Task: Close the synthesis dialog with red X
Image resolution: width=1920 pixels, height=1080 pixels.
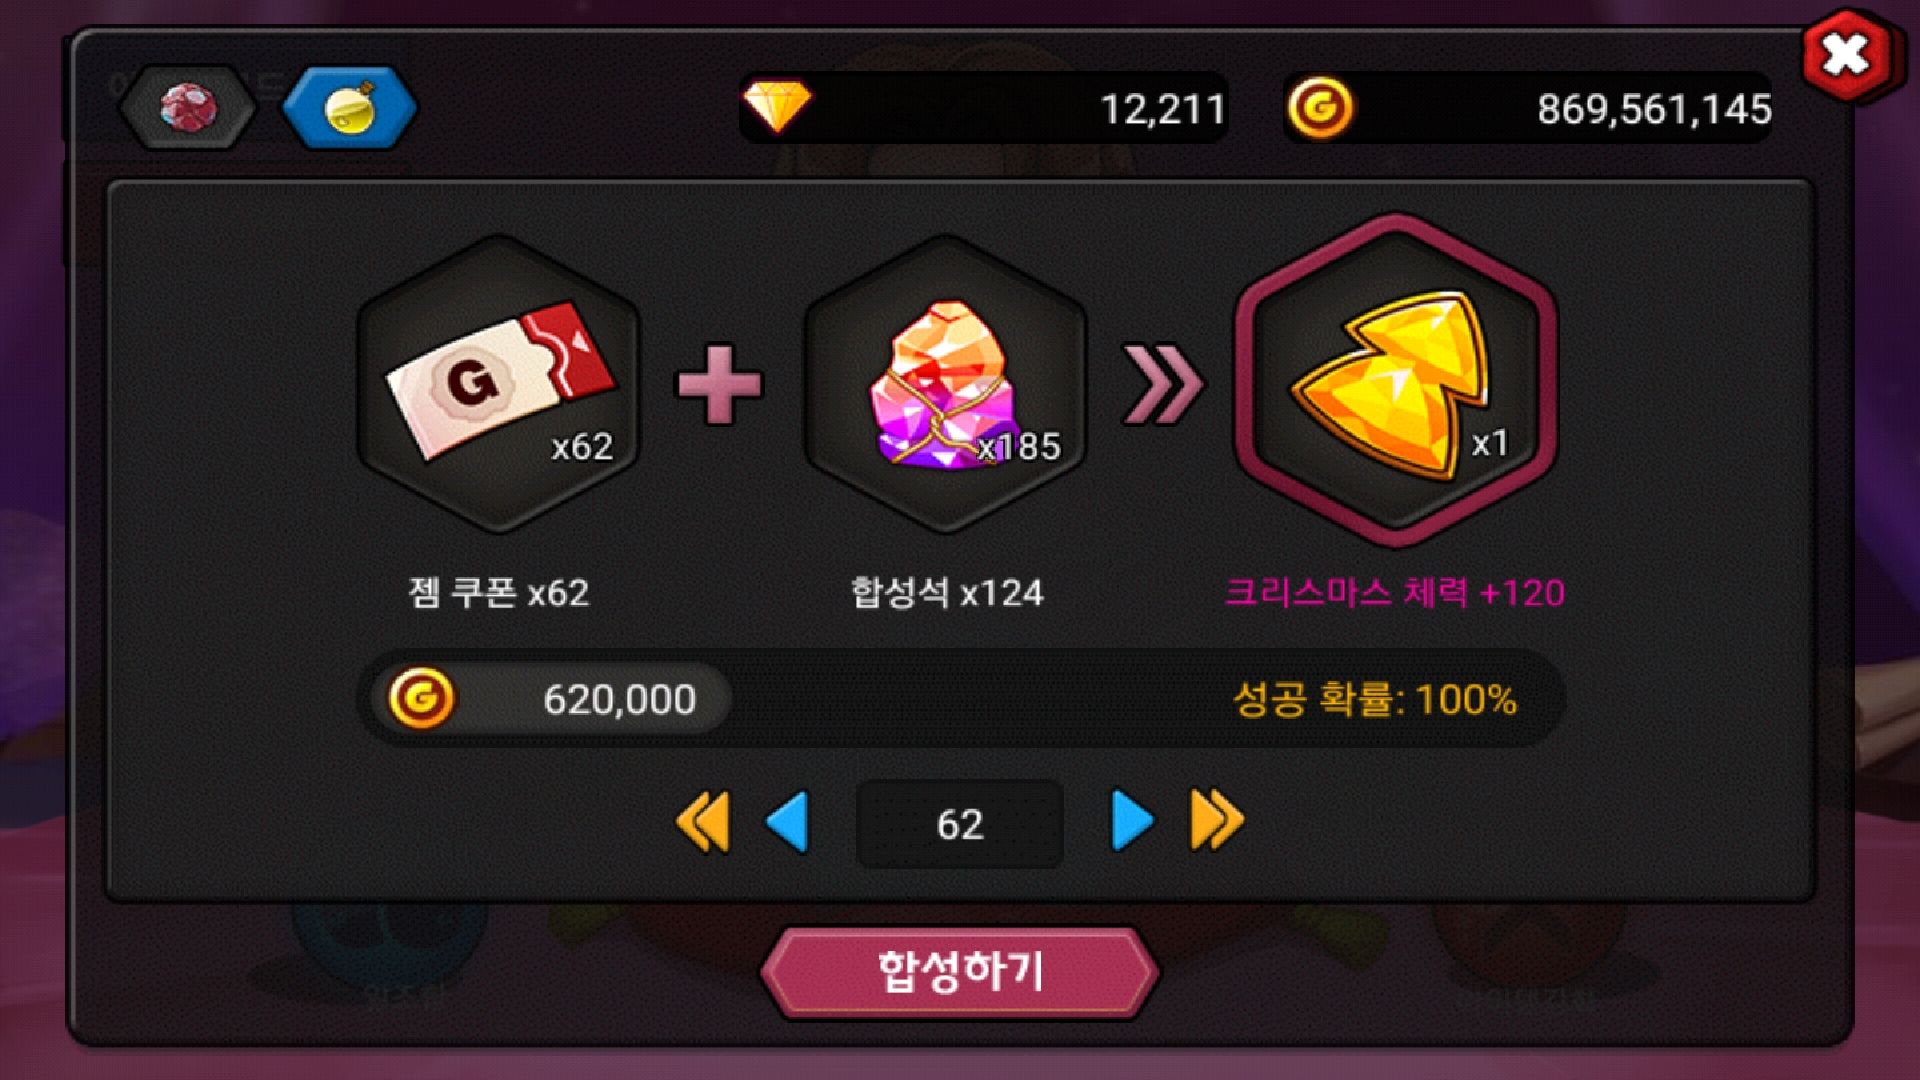Action: click(1846, 55)
